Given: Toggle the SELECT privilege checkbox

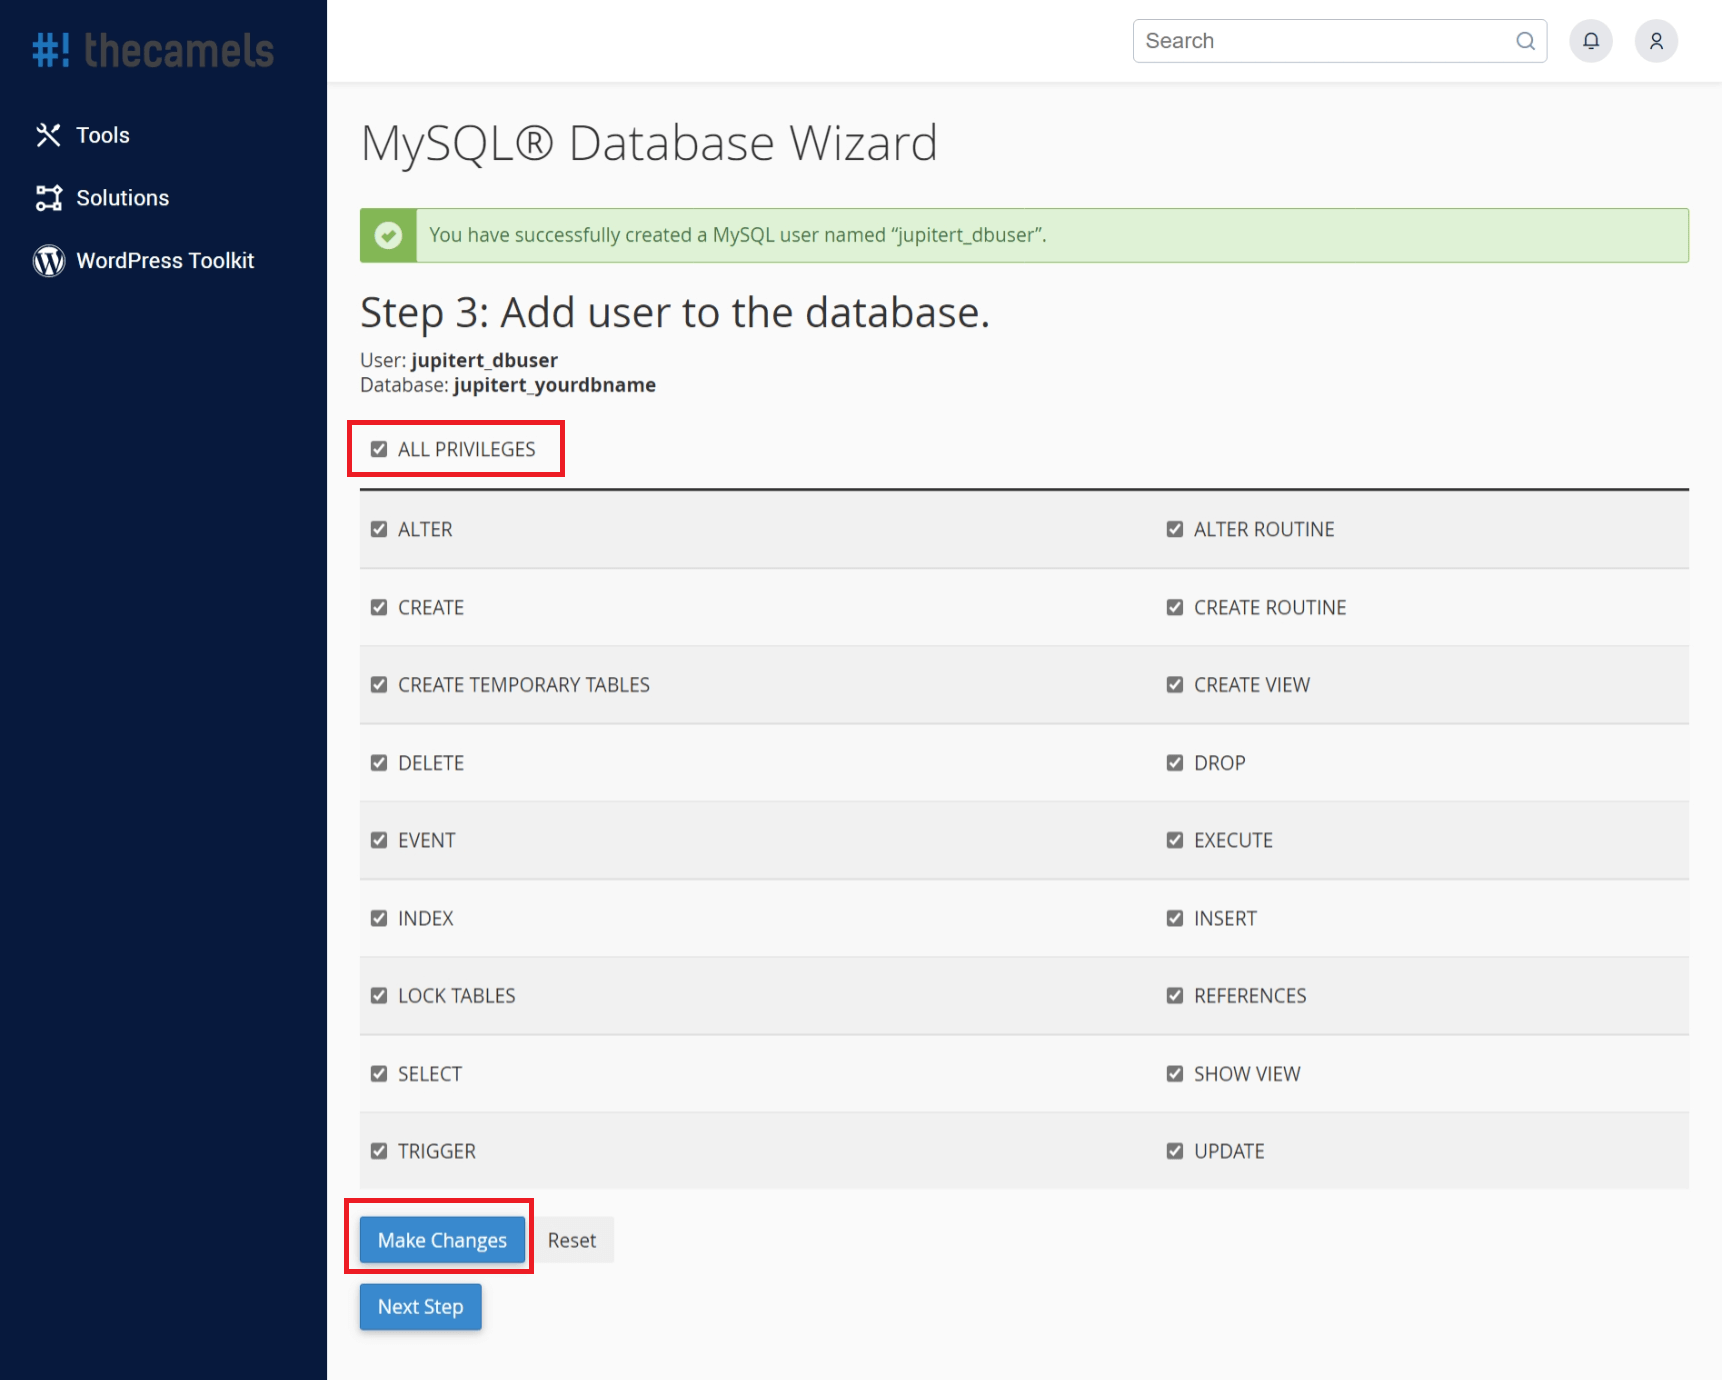Looking at the screenshot, I should point(379,1074).
